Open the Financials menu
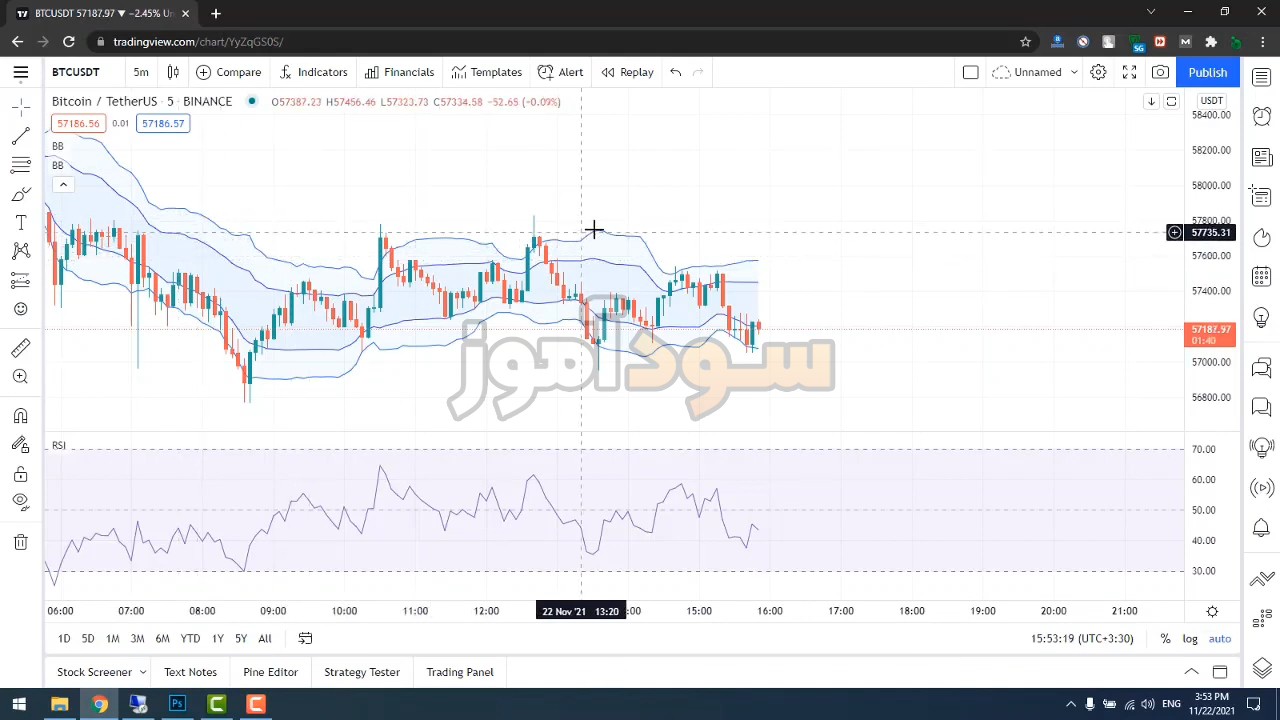Image resolution: width=1280 pixels, height=720 pixels. 399,72
